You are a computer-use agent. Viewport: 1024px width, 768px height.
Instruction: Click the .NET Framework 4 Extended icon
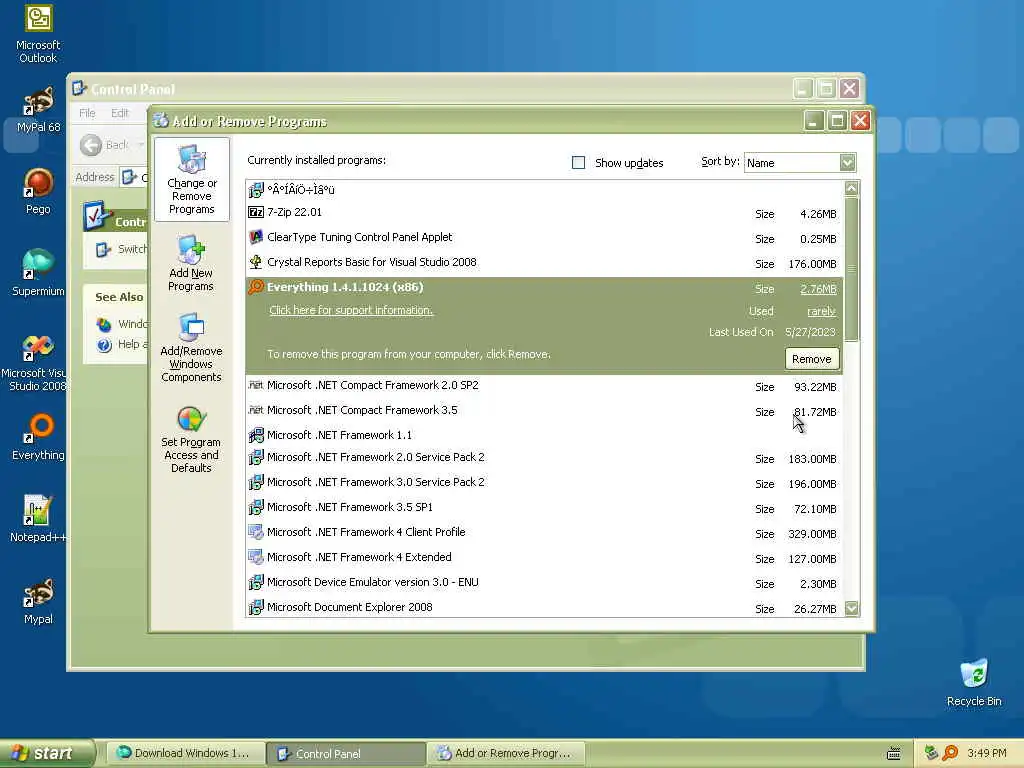[x=256, y=557]
